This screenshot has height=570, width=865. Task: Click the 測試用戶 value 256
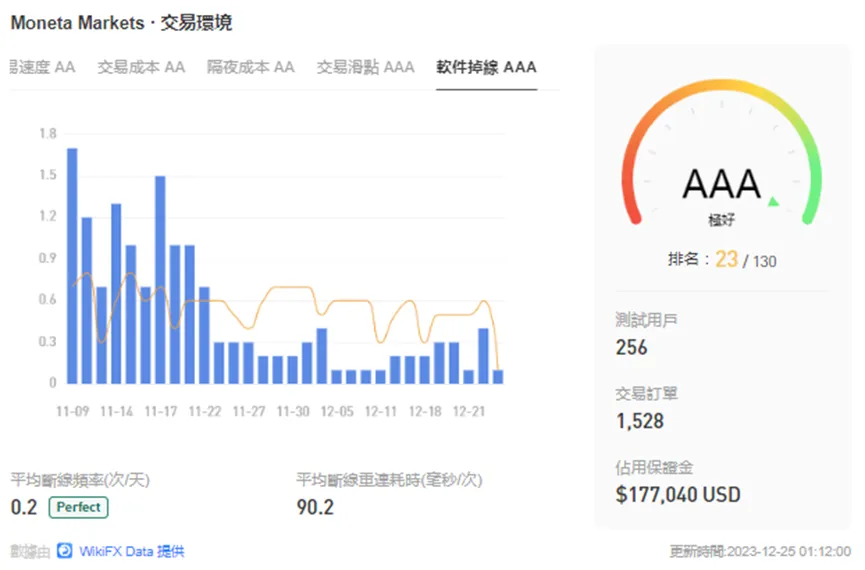631,347
